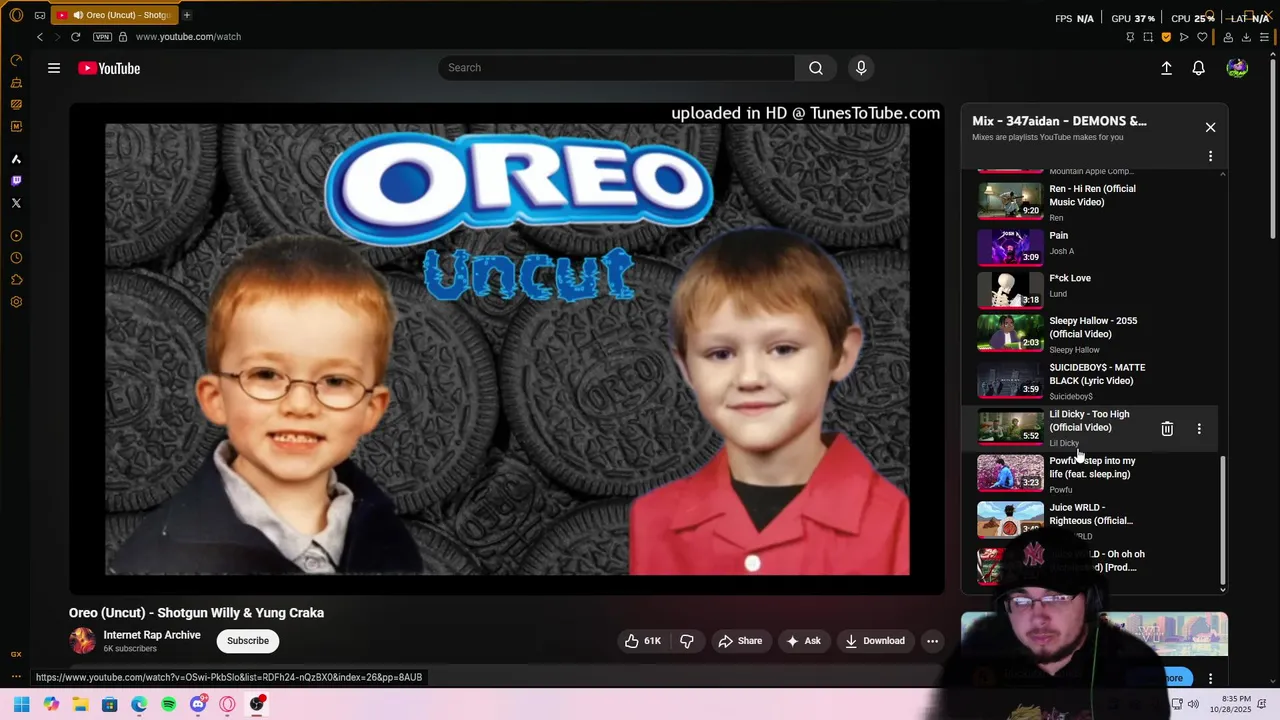Screen dimensions: 1280x720
Task: Open Spotify from taskbar
Action: (x=168, y=704)
